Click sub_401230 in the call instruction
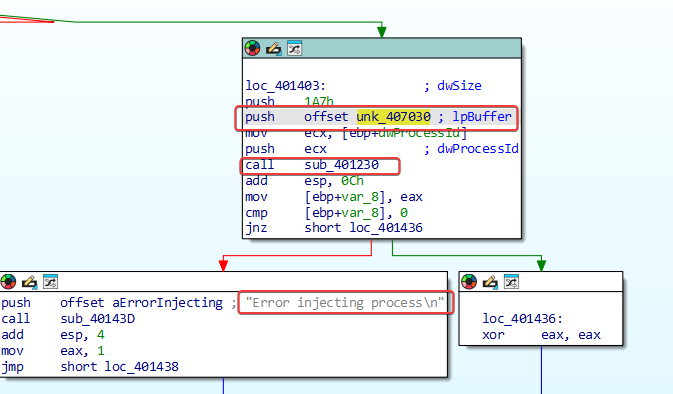 pos(342,165)
